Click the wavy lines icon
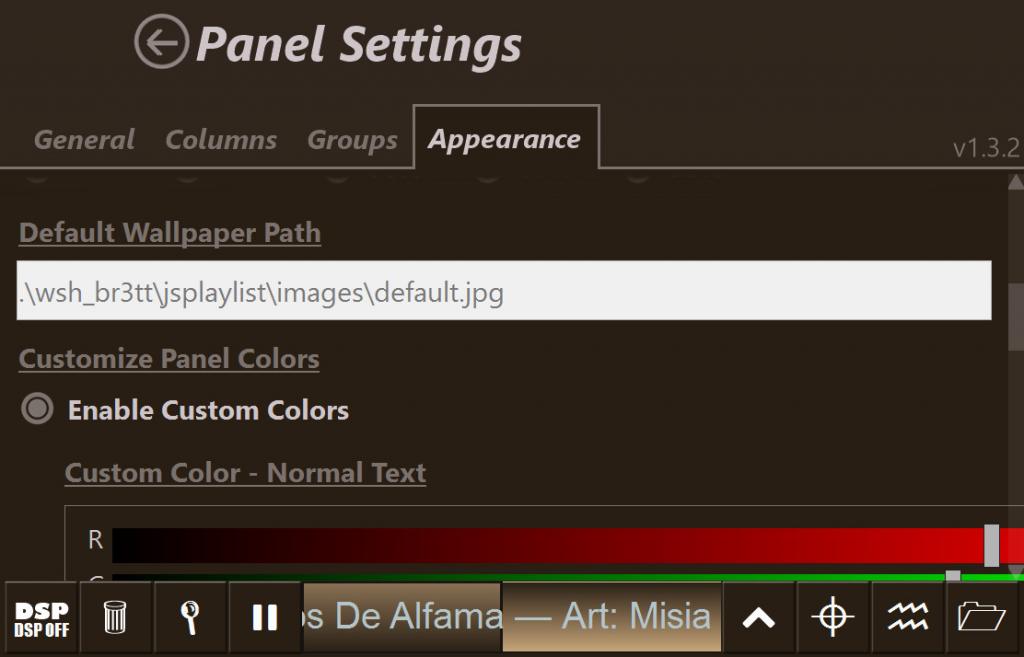 (907, 618)
